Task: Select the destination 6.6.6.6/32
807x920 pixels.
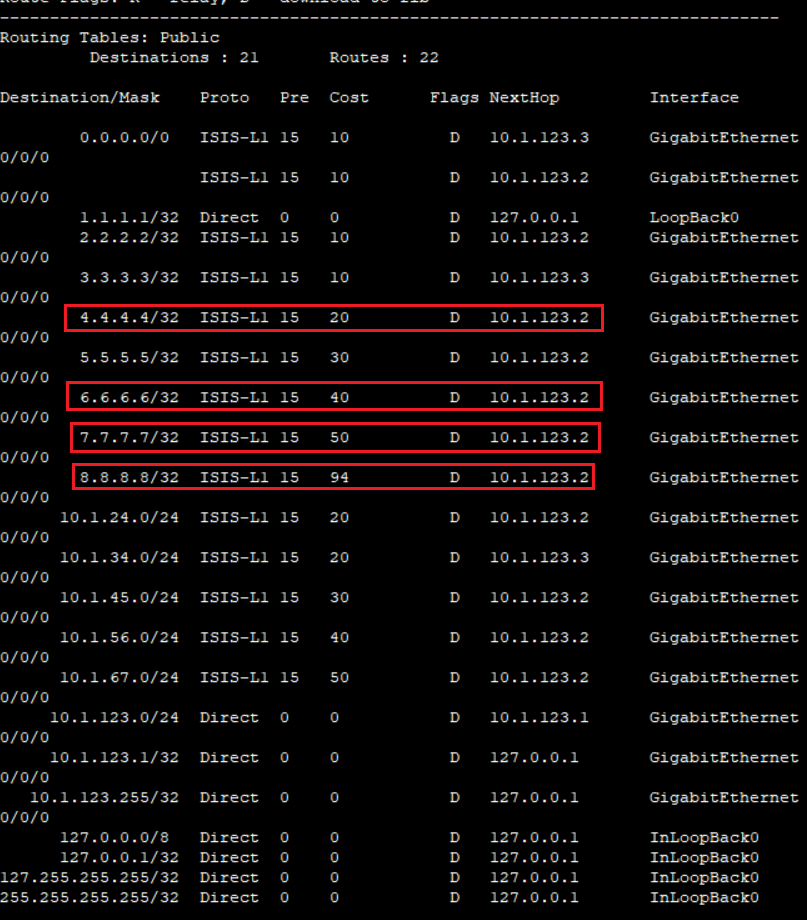Action: (x=129, y=397)
